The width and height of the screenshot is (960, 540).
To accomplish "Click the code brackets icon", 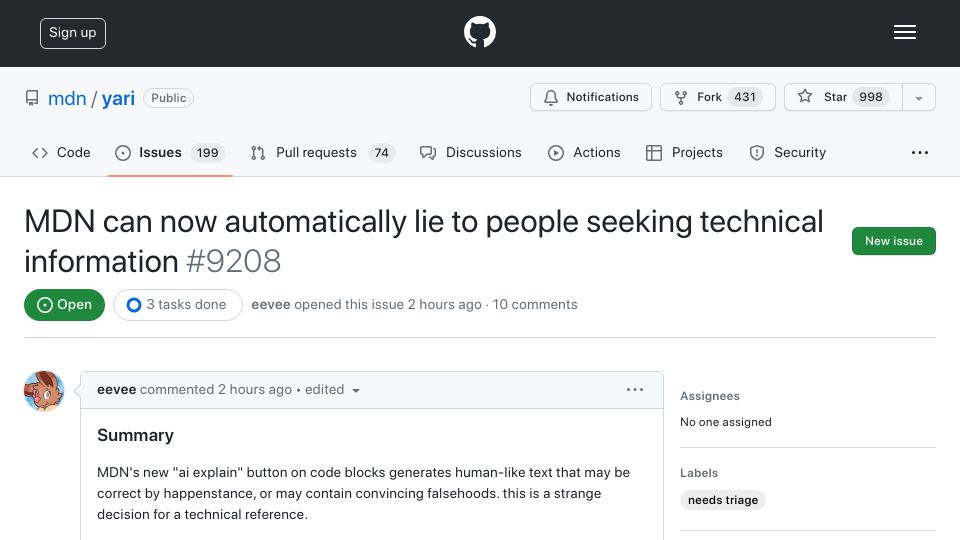I will pos(40,153).
